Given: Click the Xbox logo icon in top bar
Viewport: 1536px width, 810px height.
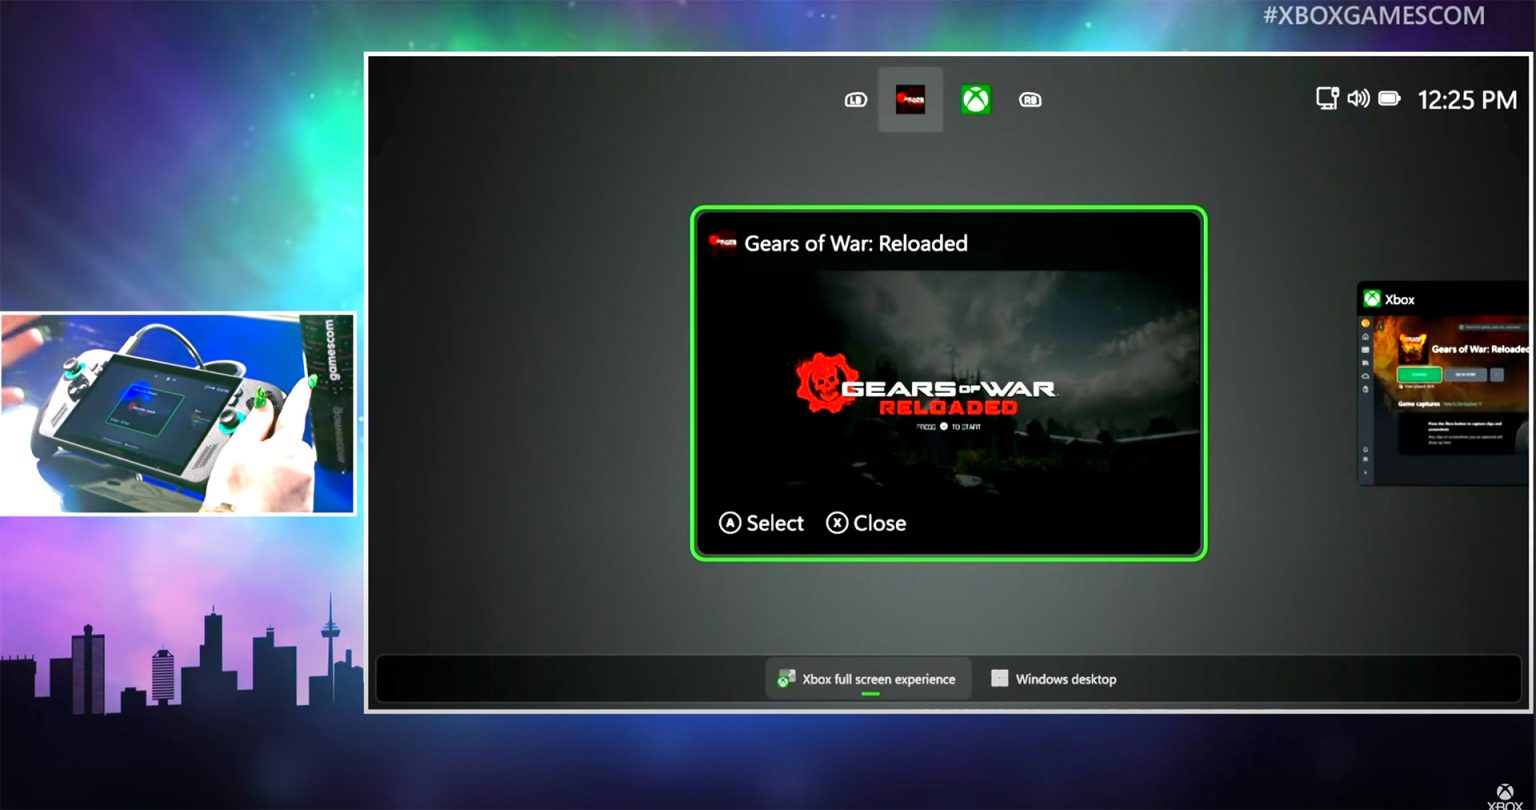Looking at the screenshot, I should click(976, 99).
